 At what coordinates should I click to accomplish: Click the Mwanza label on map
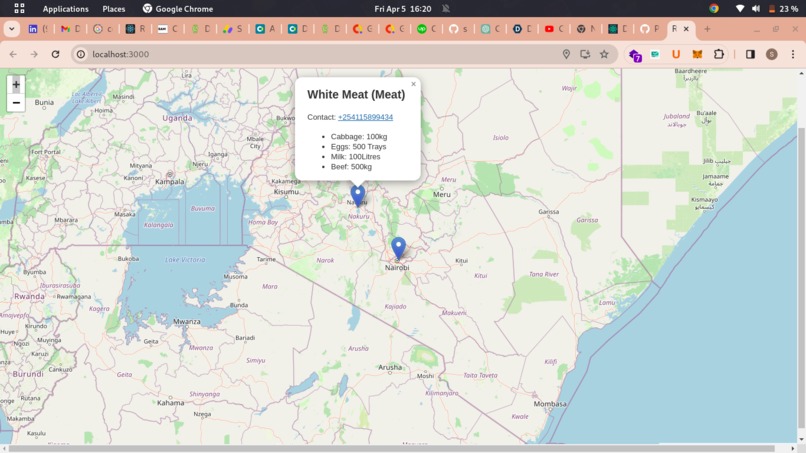tap(187, 321)
